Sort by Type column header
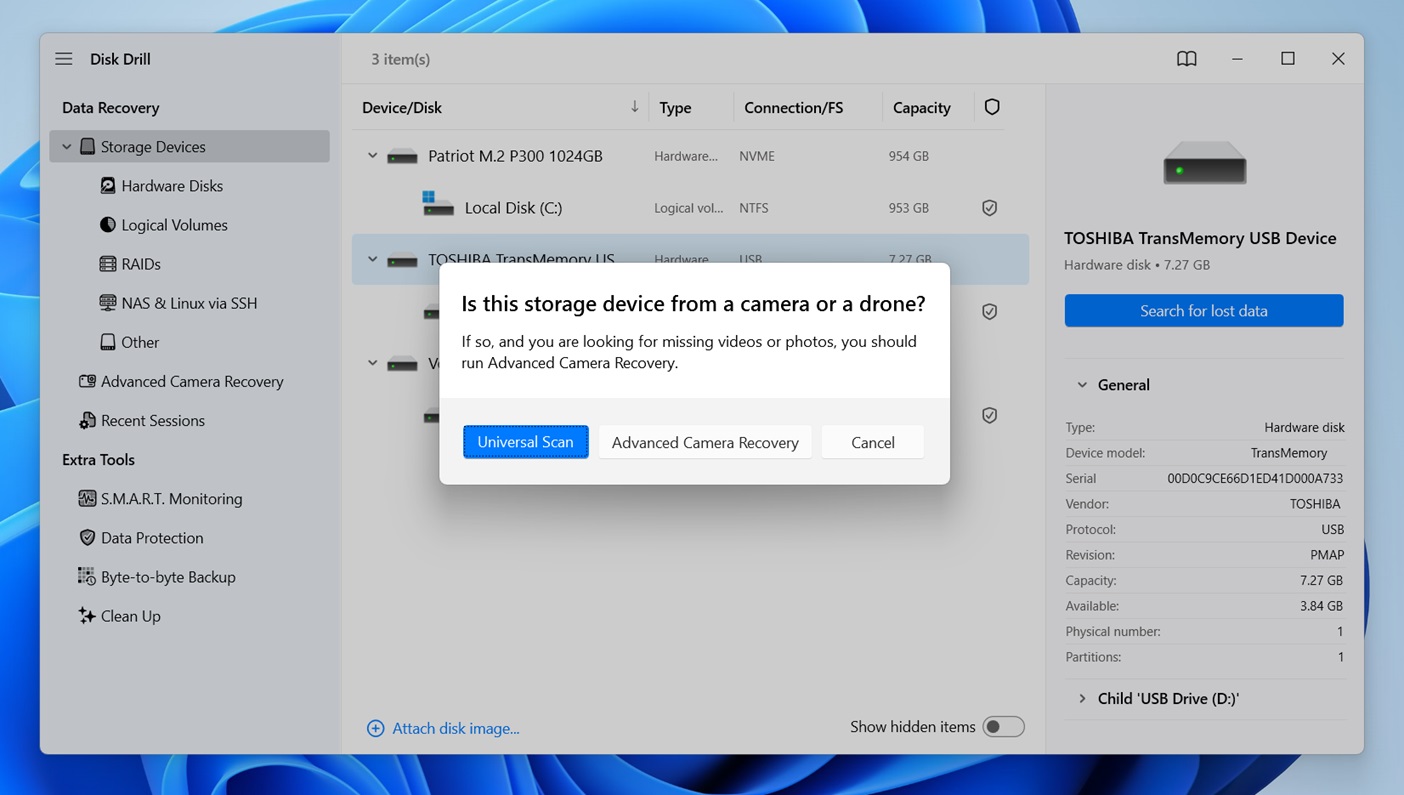This screenshot has height=795, width=1404. click(675, 108)
